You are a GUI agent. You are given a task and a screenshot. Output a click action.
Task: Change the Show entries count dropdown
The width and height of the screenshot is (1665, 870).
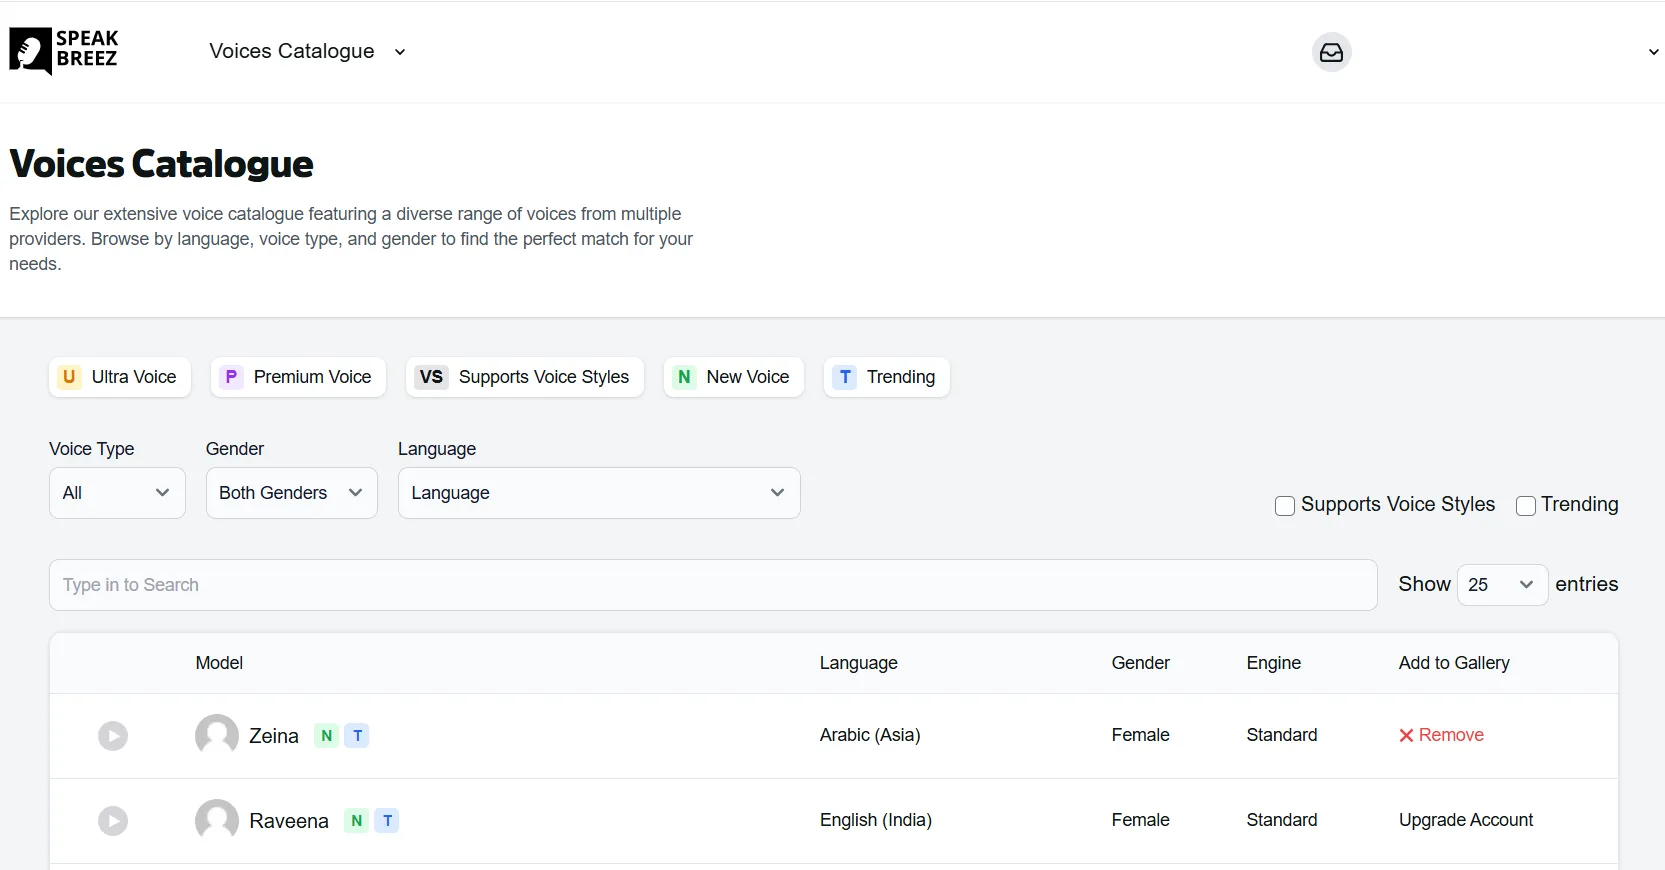1502,585
